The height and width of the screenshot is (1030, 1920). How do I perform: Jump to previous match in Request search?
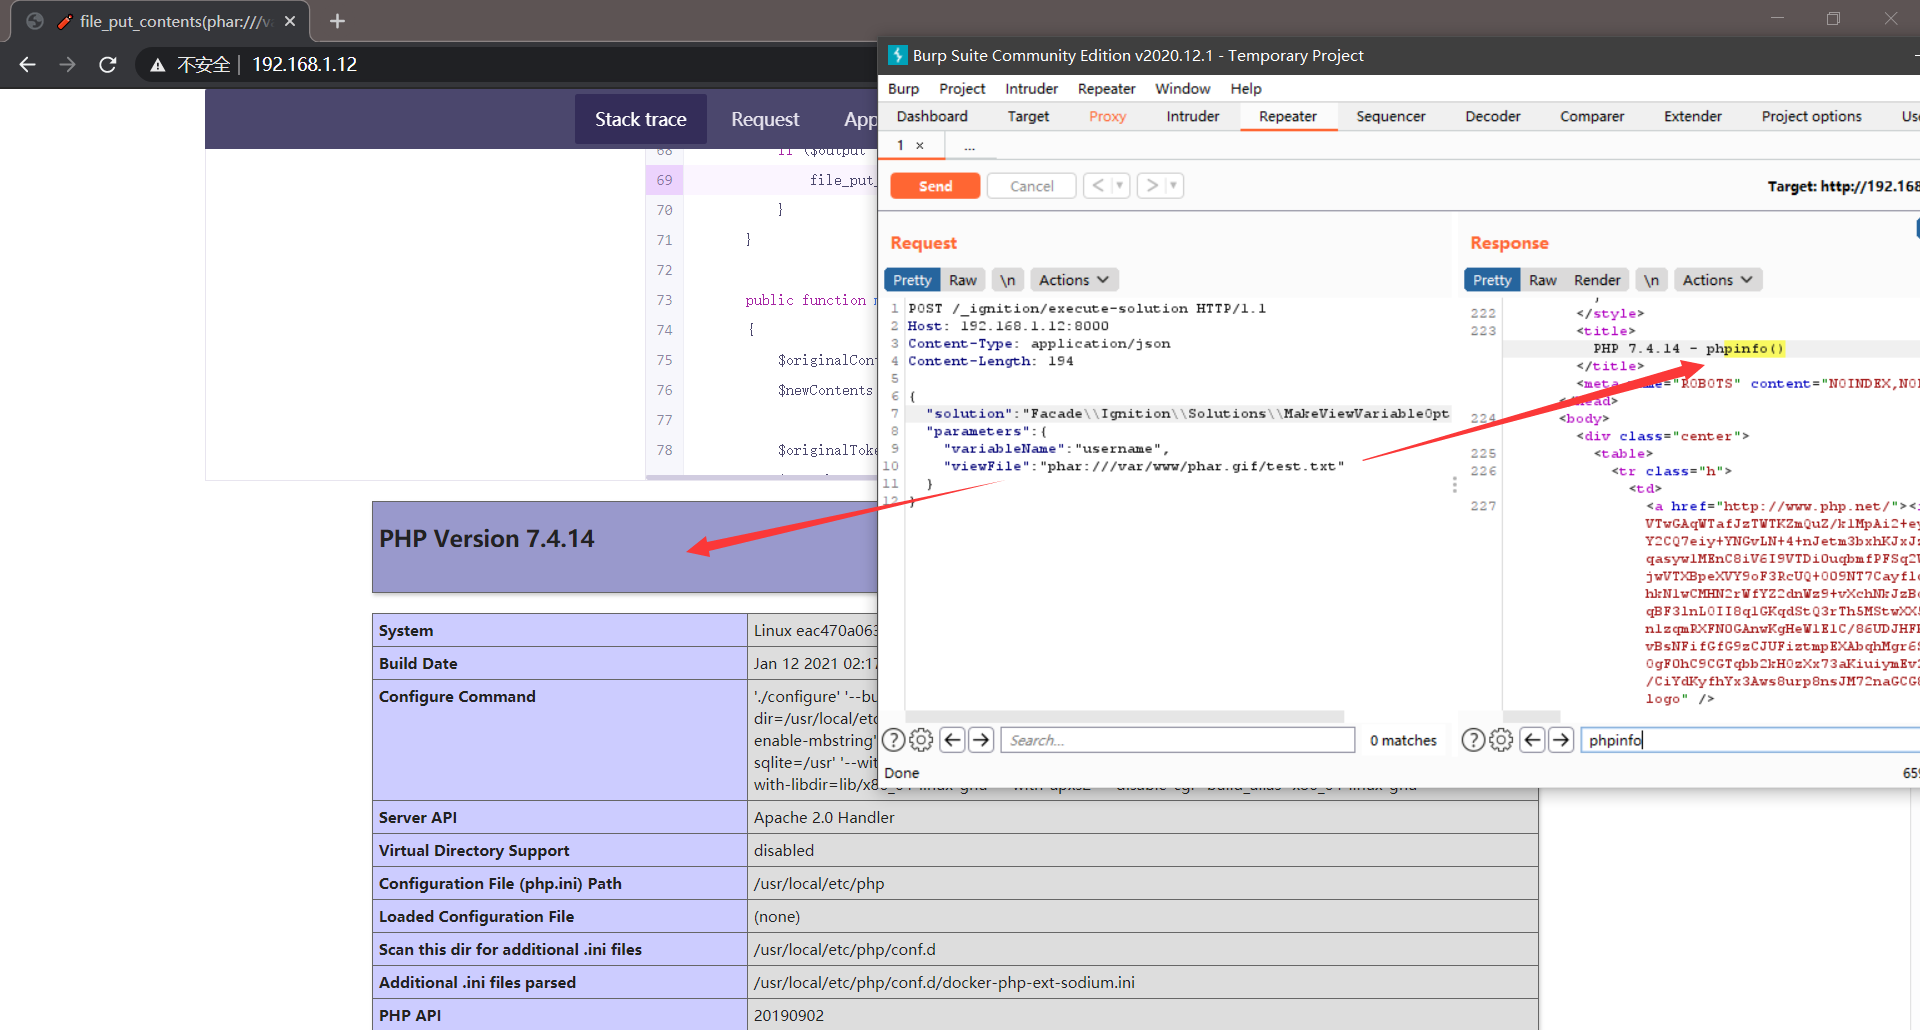tap(953, 740)
